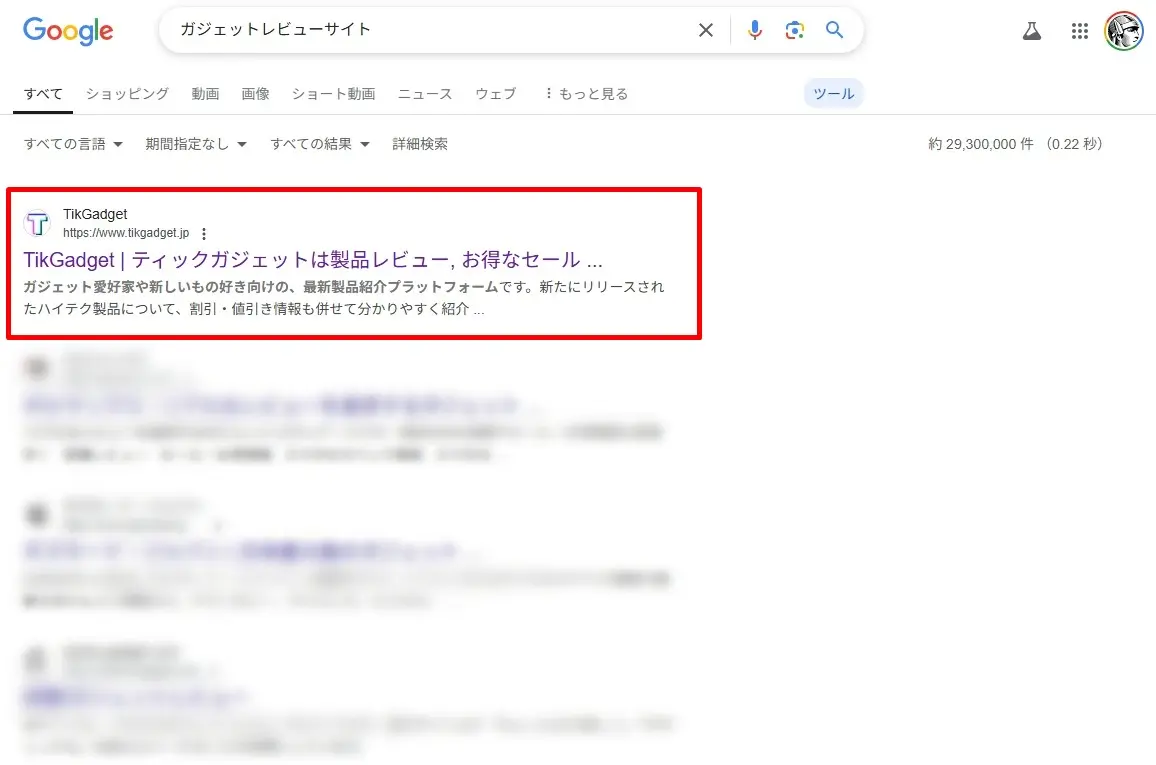Image resolution: width=1156 pixels, height=765 pixels.
Task: Switch to the 画像 images tab
Action: pyautogui.click(x=255, y=94)
